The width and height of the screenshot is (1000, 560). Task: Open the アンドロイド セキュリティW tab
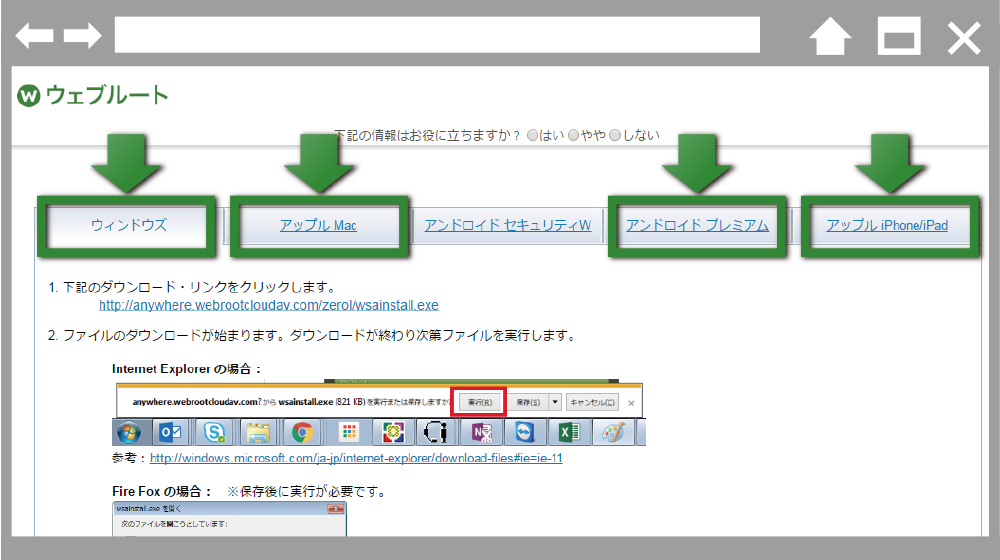[508, 225]
